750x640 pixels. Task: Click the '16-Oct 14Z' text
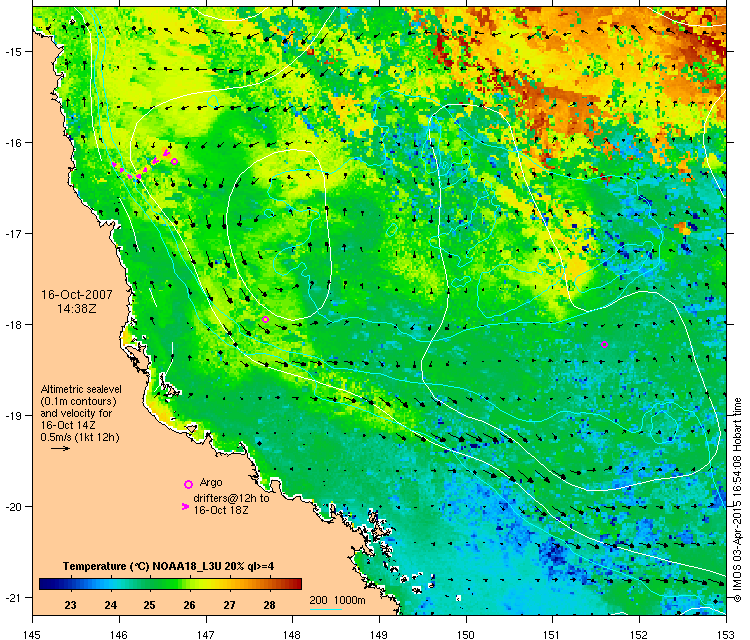[68, 425]
